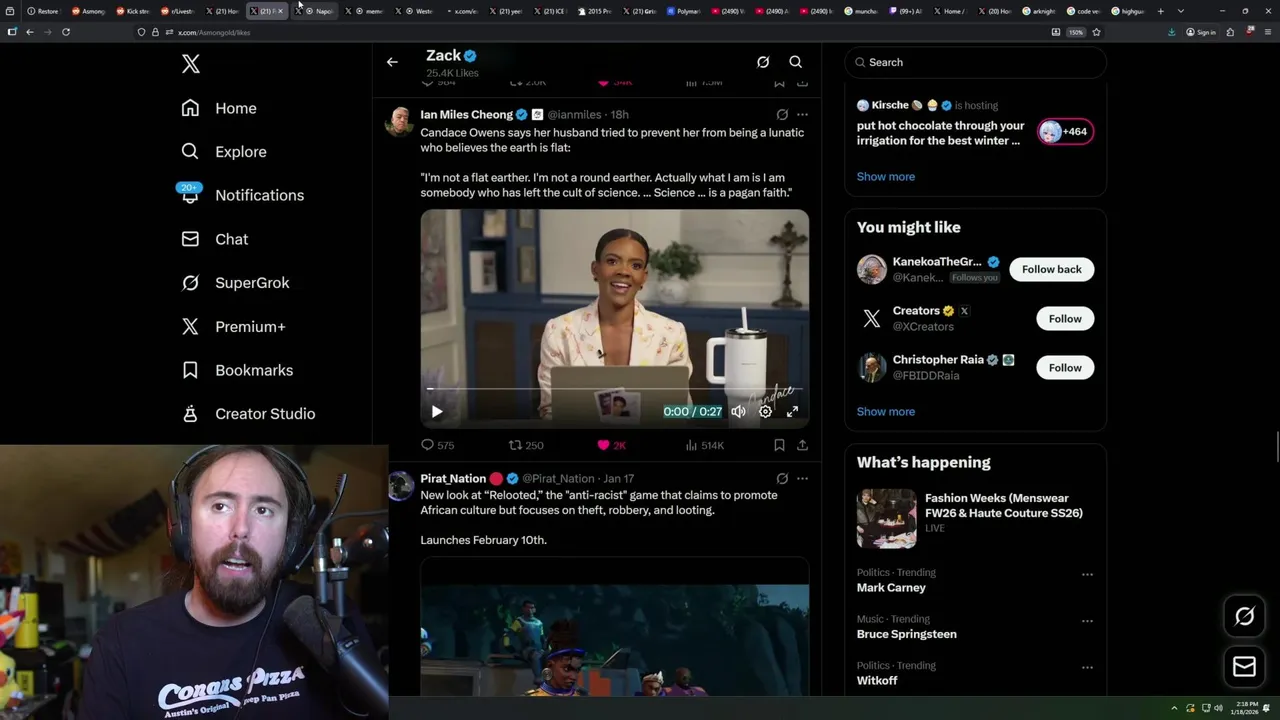Click Show more under Kirsche's space
Screen dimensions: 1280x720
point(885,176)
